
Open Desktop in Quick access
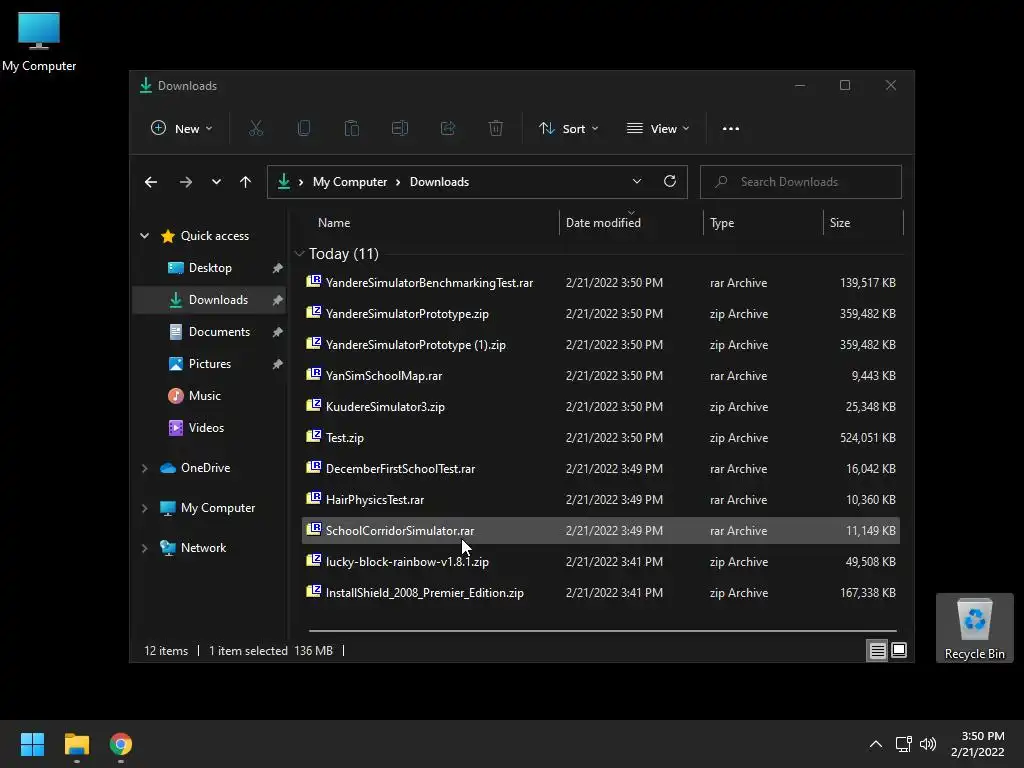210,268
